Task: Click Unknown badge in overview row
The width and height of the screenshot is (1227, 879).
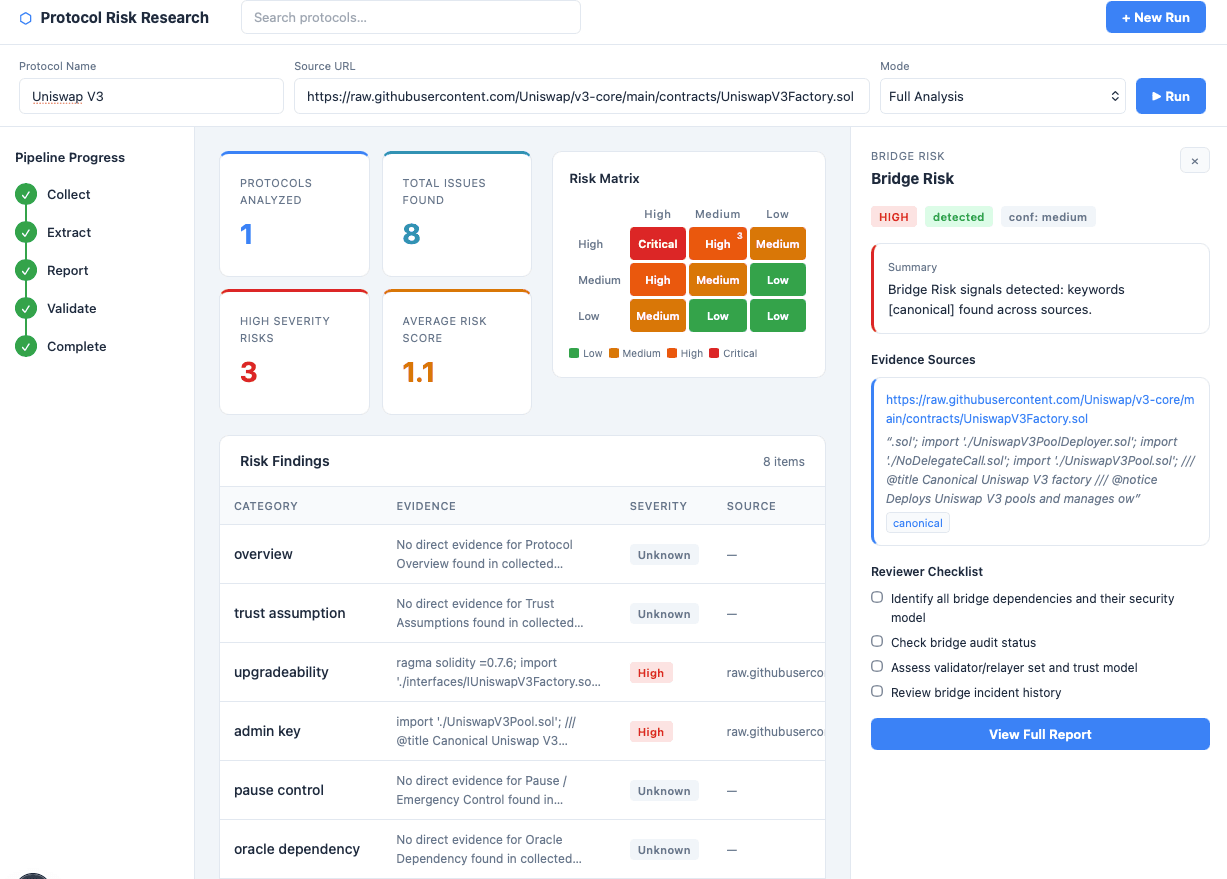Action: 664,555
